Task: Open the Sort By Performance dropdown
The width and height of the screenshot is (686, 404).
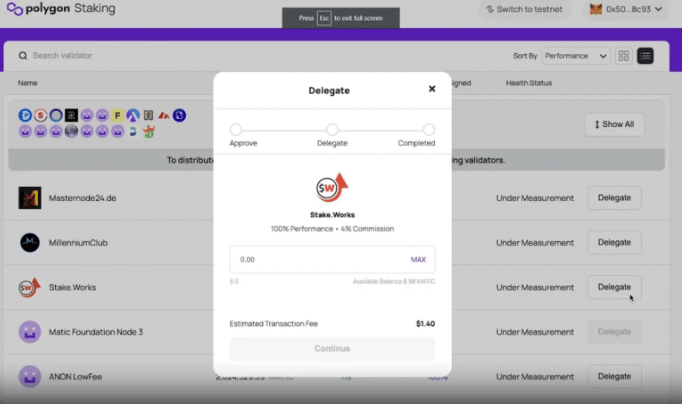Action: pyautogui.click(x=576, y=56)
